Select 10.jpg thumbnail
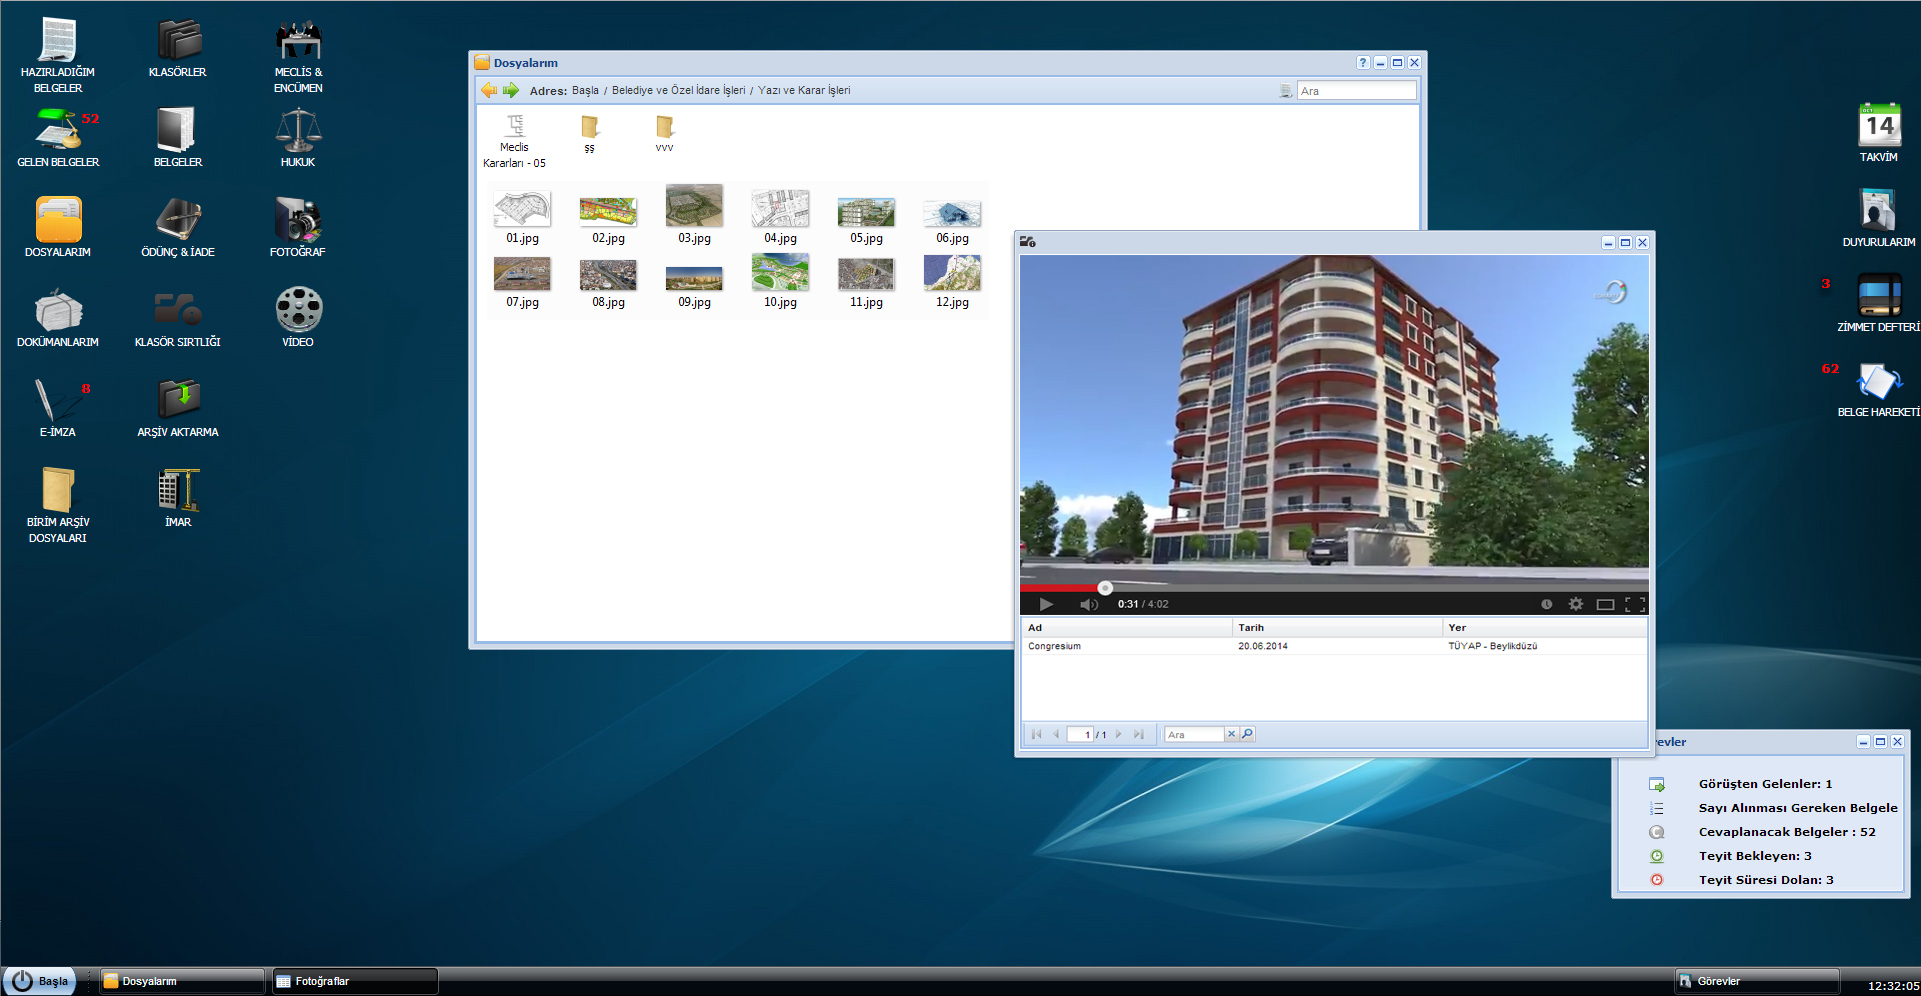This screenshot has height=996, width=1921. click(x=780, y=272)
